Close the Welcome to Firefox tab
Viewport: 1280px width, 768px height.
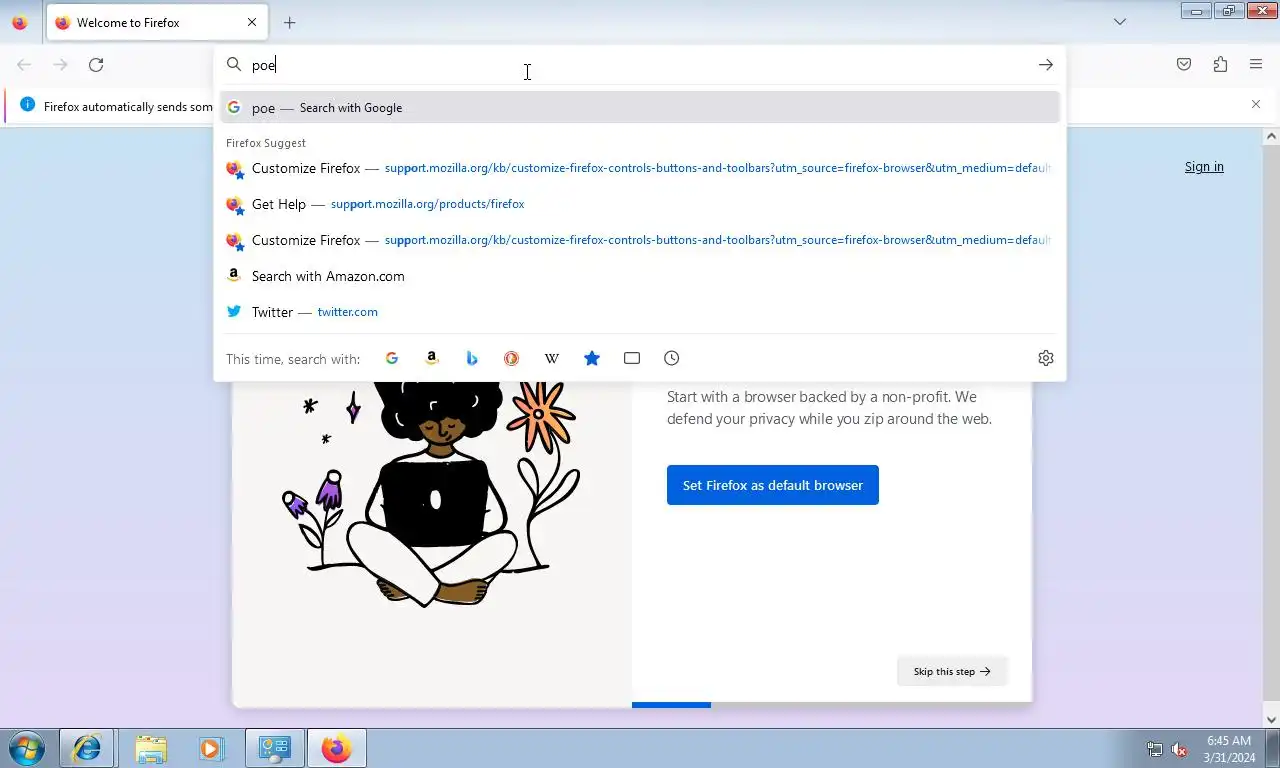252,22
